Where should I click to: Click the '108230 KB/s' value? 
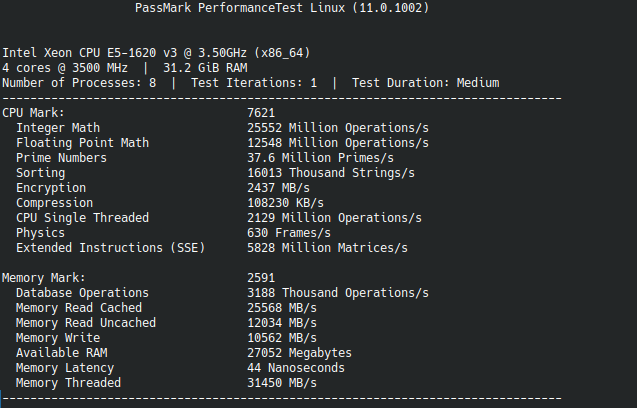[x=286, y=203]
